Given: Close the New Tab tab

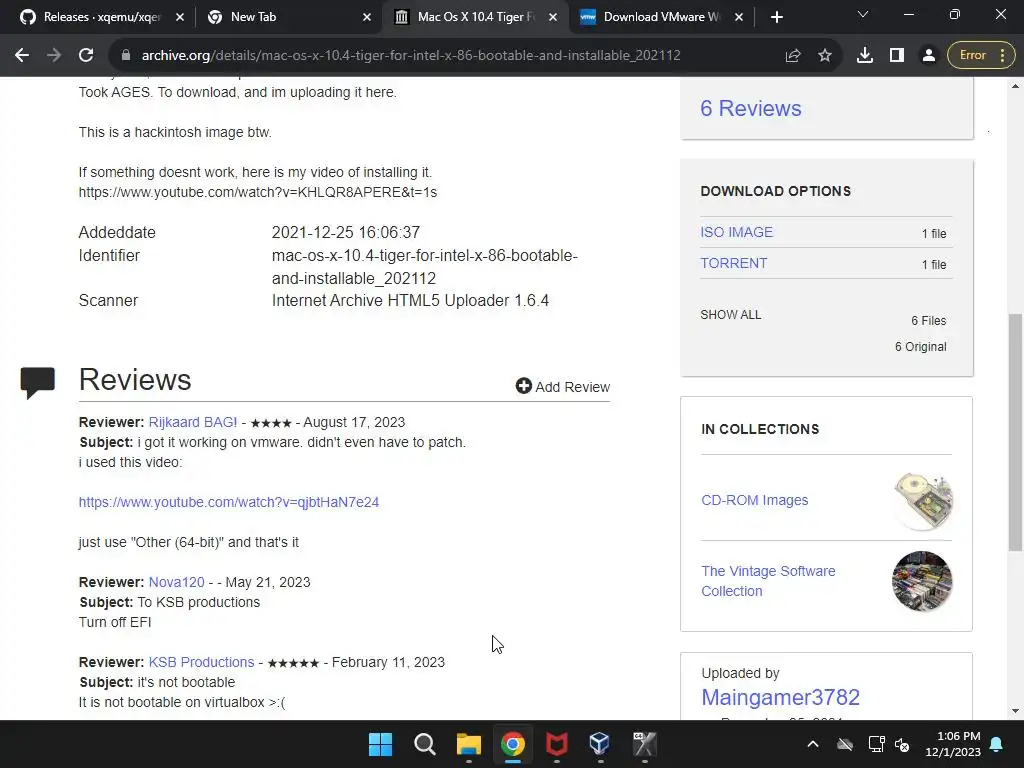Looking at the screenshot, I should point(367,17).
